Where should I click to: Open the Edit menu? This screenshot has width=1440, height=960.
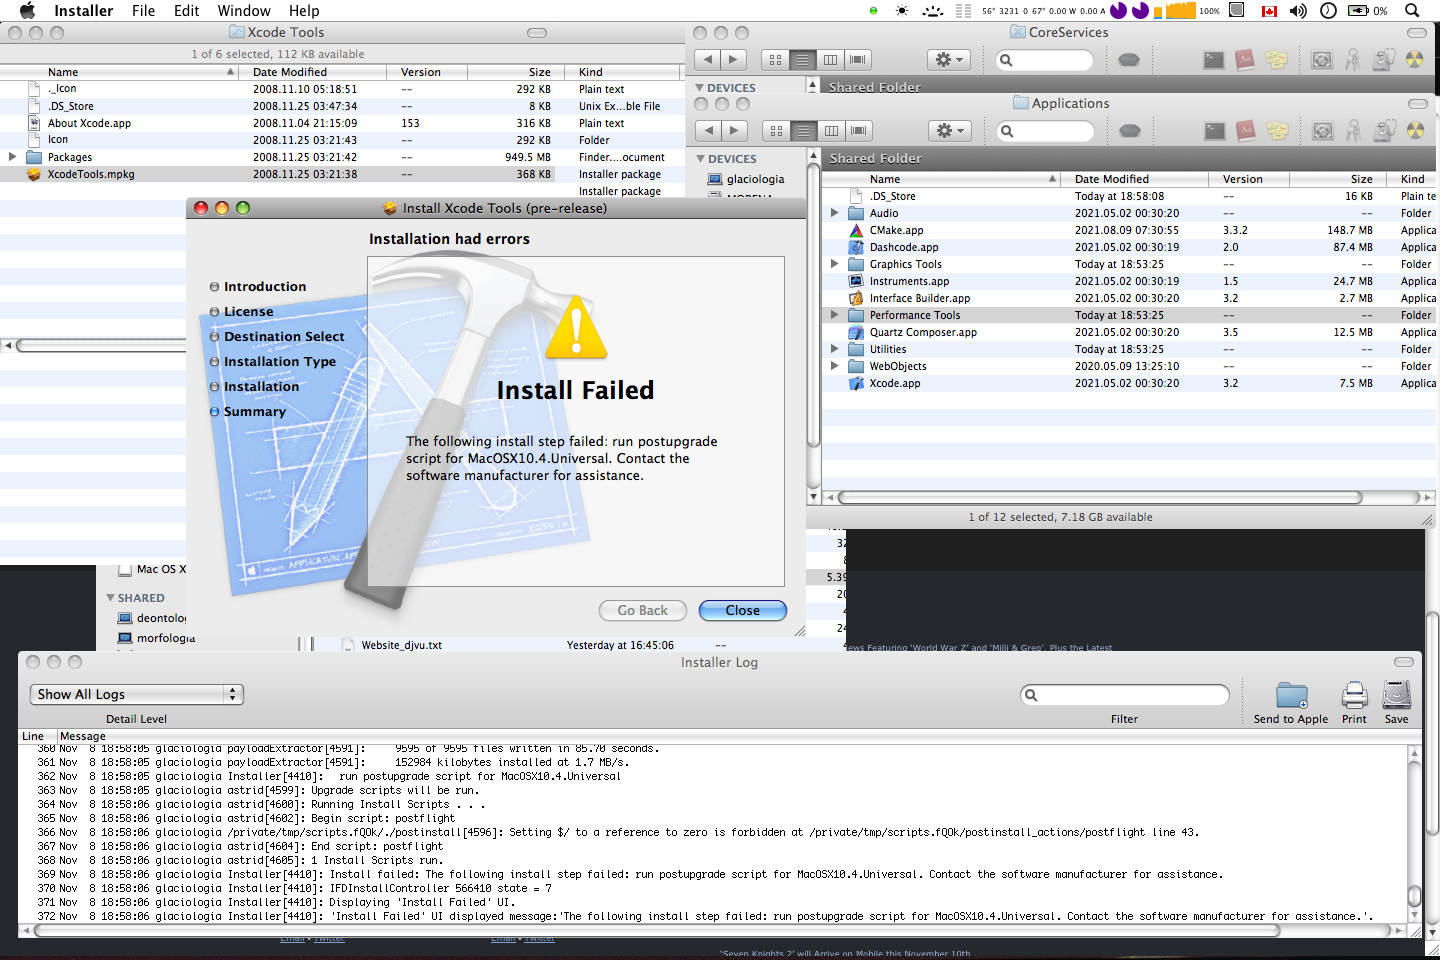(x=186, y=11)
